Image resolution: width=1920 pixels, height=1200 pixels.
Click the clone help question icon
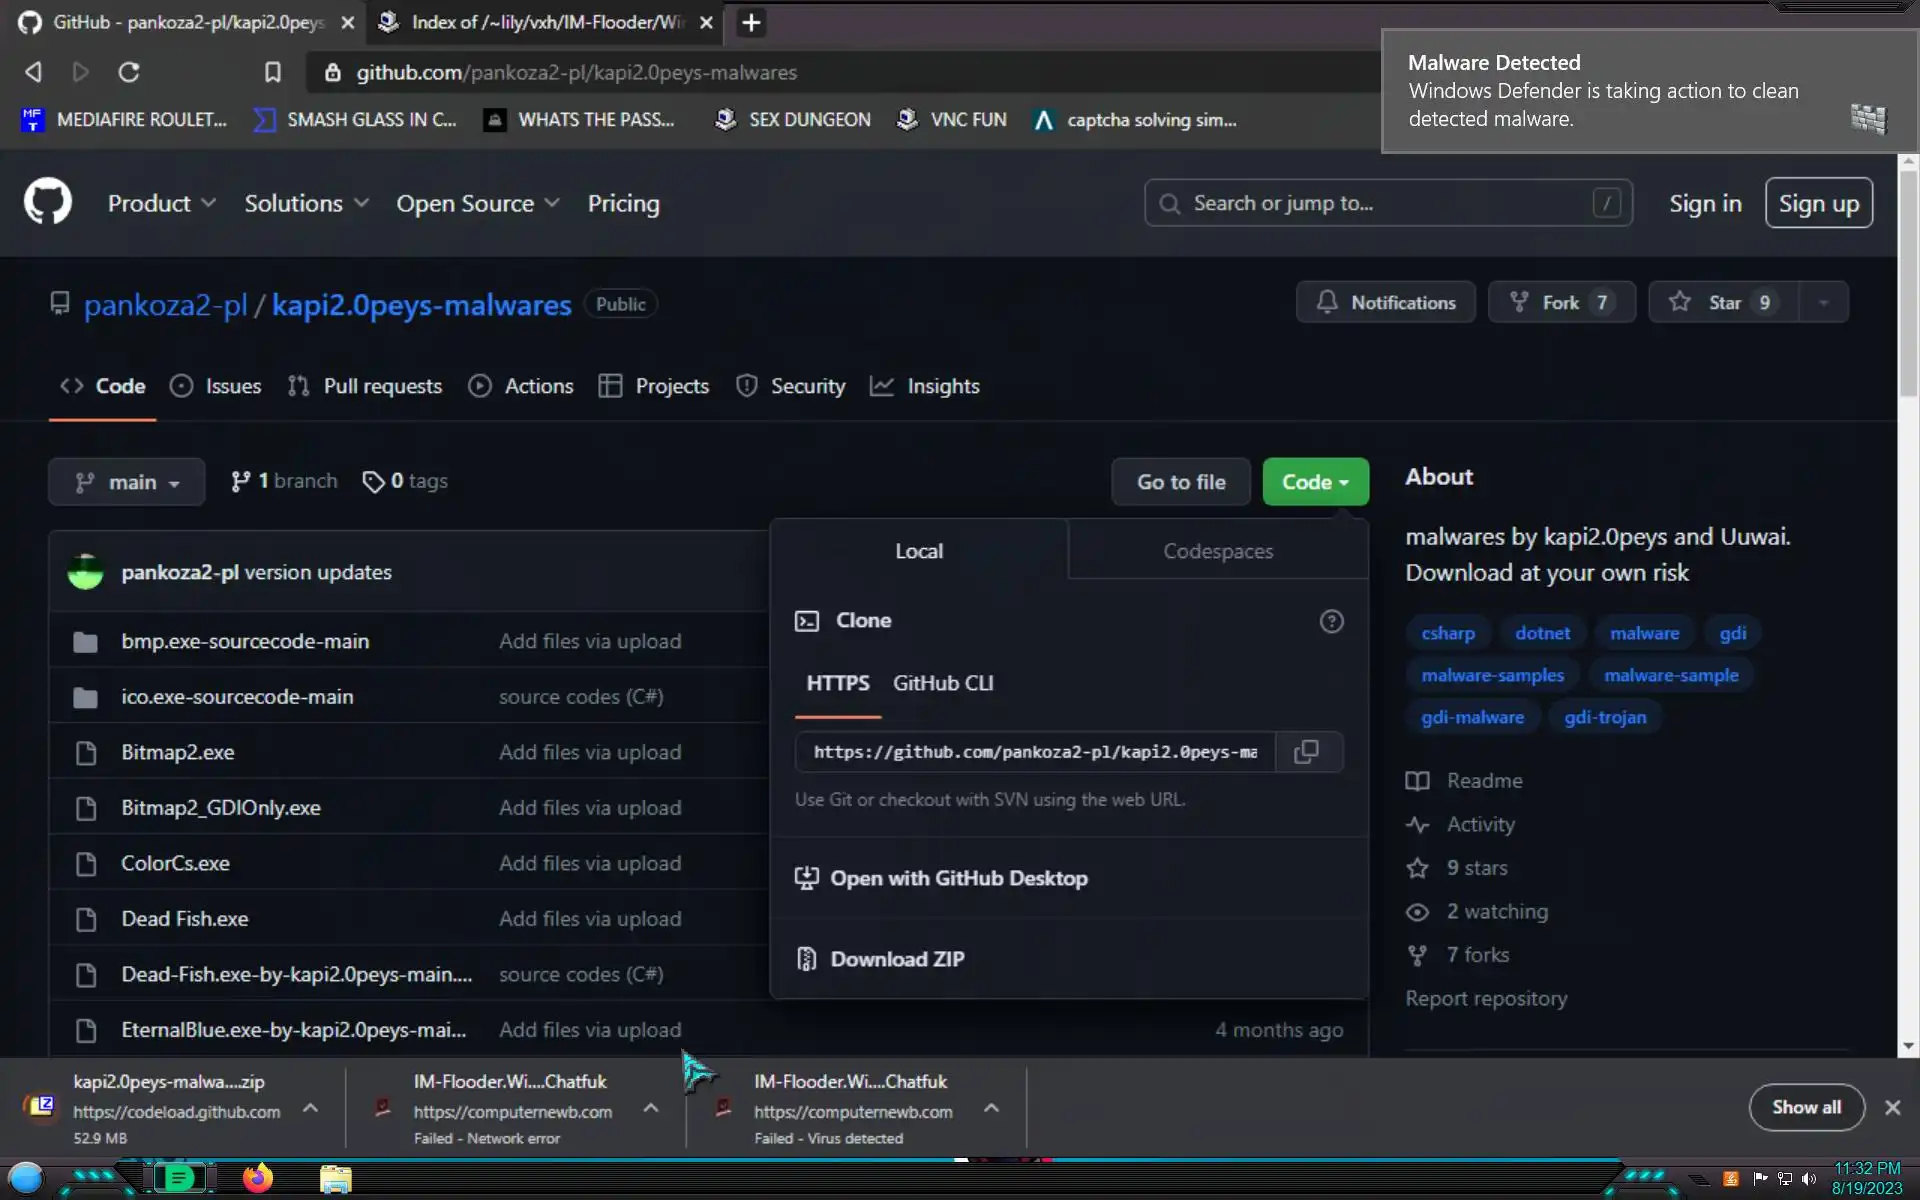coord(1331,621)
